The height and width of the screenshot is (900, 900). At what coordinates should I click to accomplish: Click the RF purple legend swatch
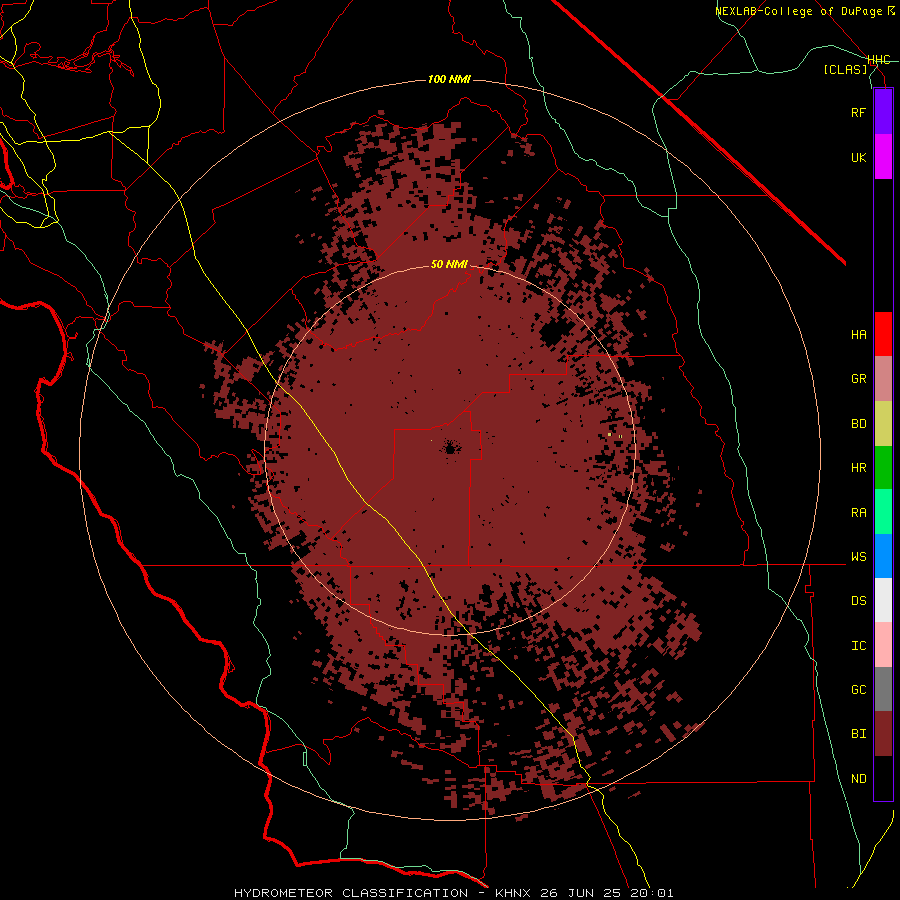pyautogui.click(x=883, y=112)
